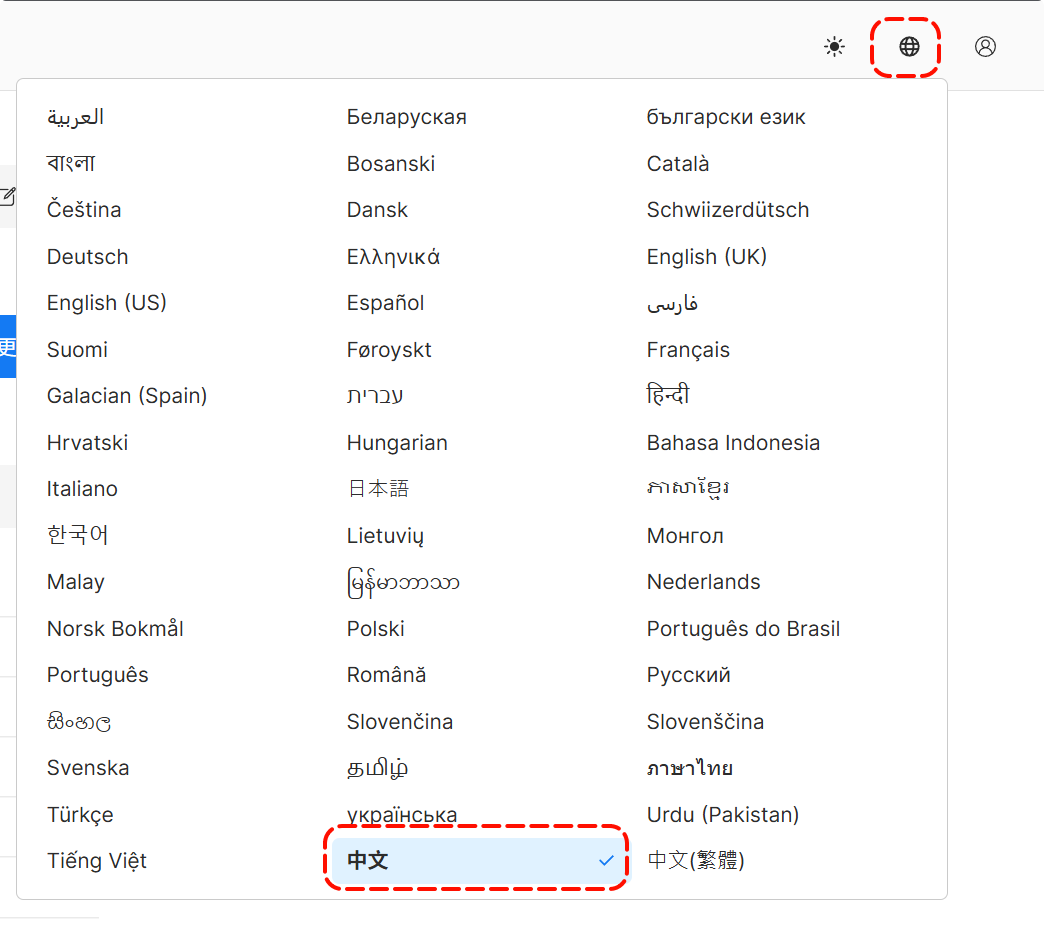The height and width of the screenshot is (930, 1044).
Task: Click the blue button at left edge
Action: (7, 346)
